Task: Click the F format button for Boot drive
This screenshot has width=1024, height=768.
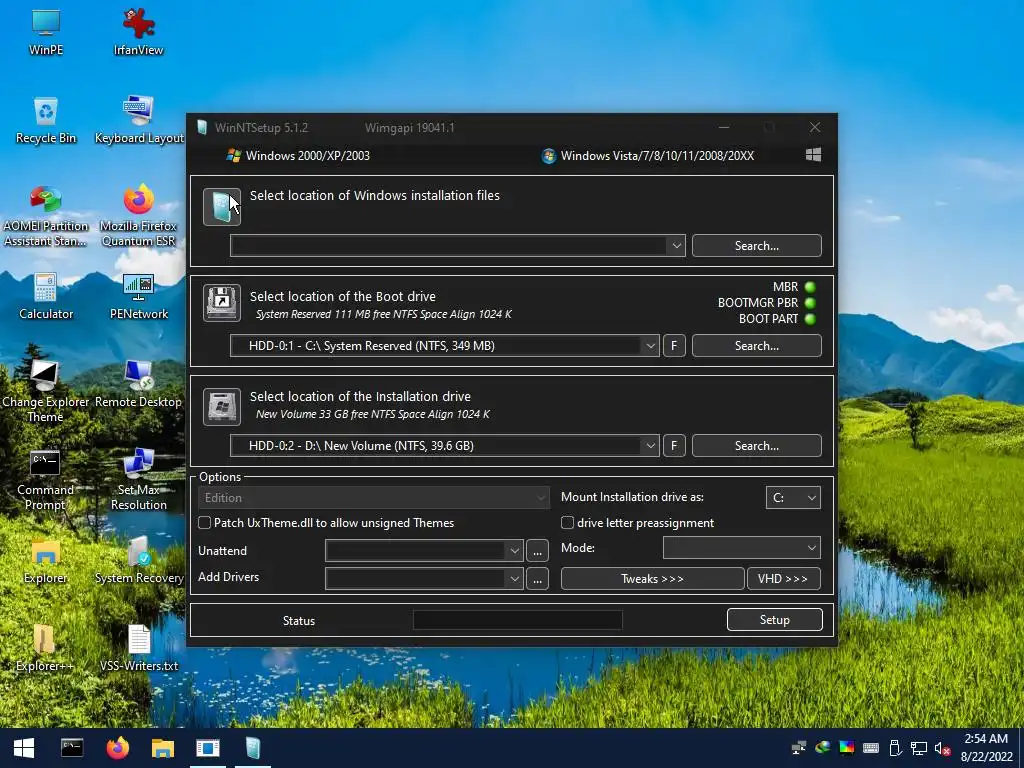Action: click(674, 345)
